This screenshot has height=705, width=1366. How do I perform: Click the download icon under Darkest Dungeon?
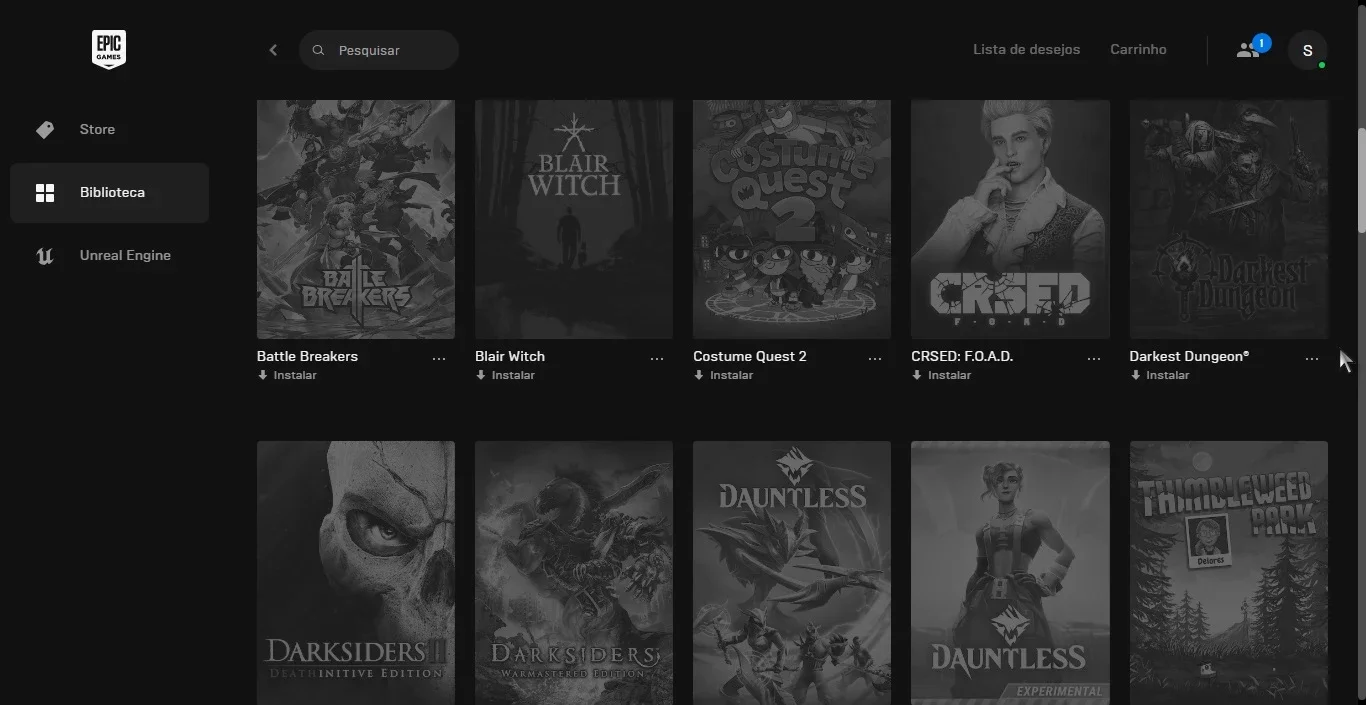click(x=1135, y=375)
